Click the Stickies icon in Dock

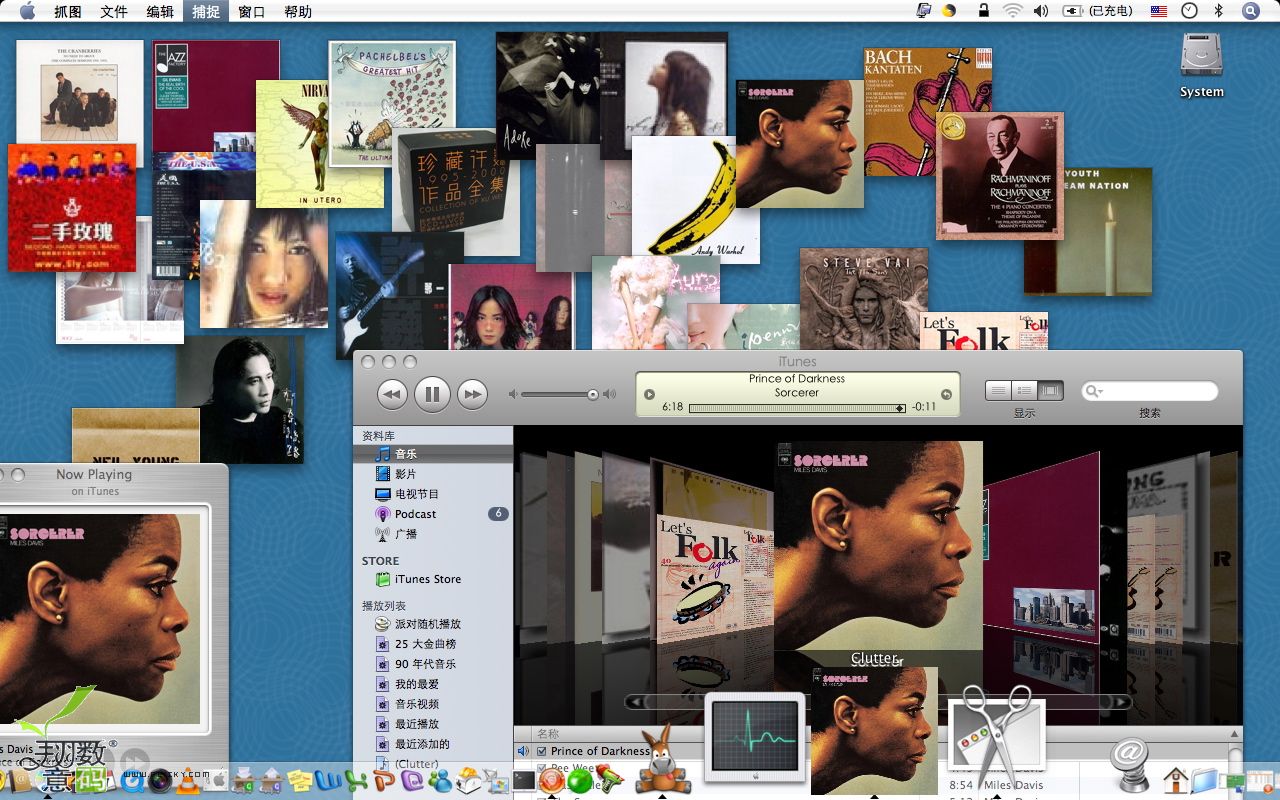(x=298, y=780)
